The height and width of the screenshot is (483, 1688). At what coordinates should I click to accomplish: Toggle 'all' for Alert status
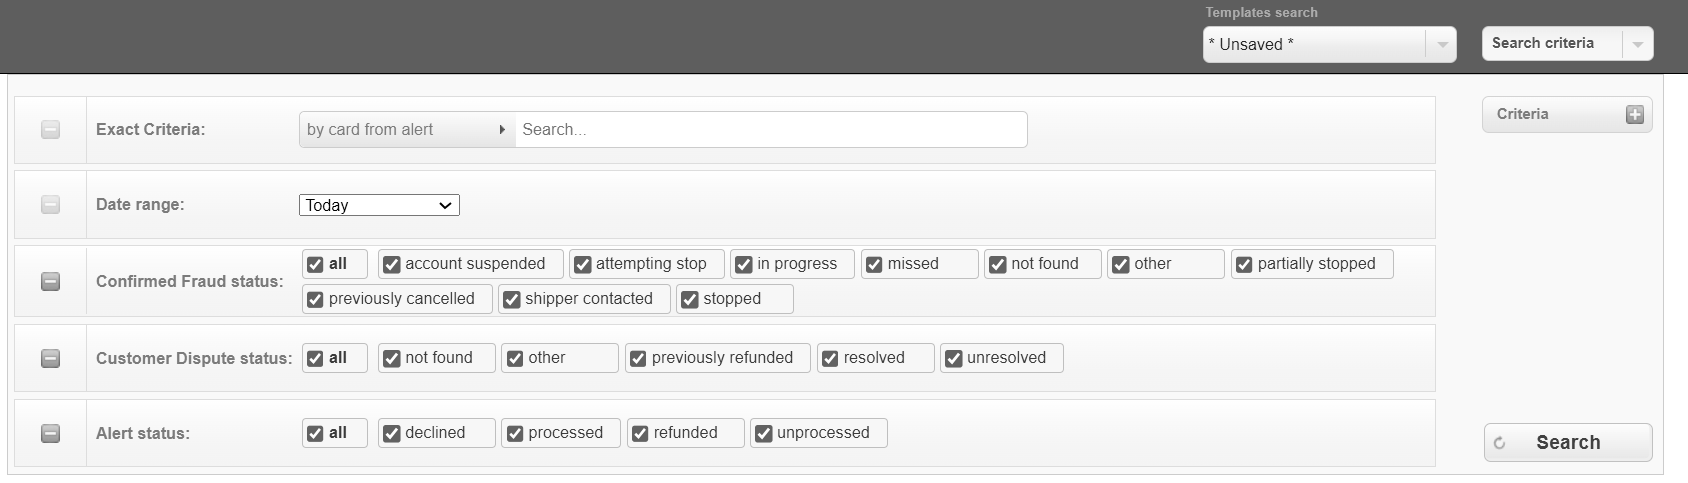pos(315,434)
